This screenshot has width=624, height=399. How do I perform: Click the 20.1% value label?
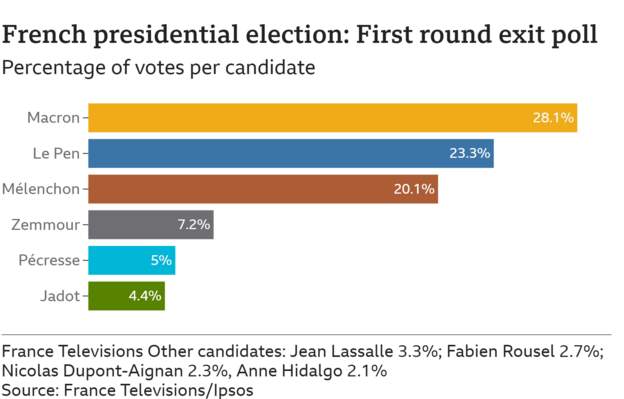pyautogui.click(x=414, y=189)
